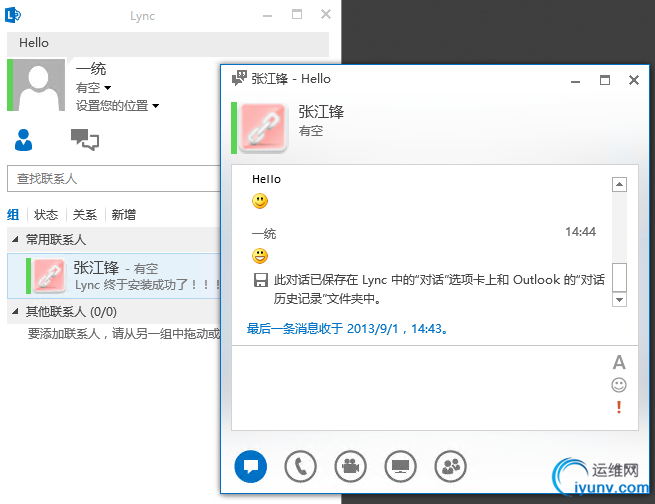Viewport: 655px width, 504px height.
Task: Click the Hello personal note field
Action: tap(168, 43)
